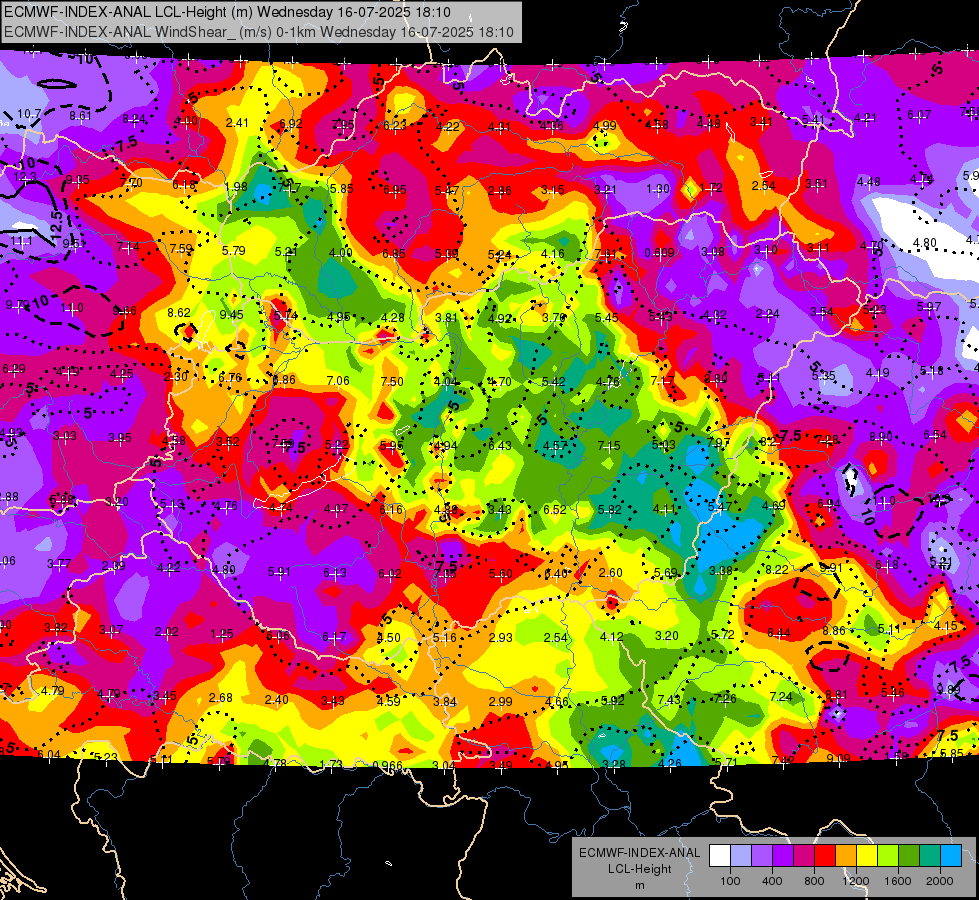Image resolution: width=979 pixels, height=900 pixels.
Task: Click the wind shear value '7.50'
Action: pos(392,382)
